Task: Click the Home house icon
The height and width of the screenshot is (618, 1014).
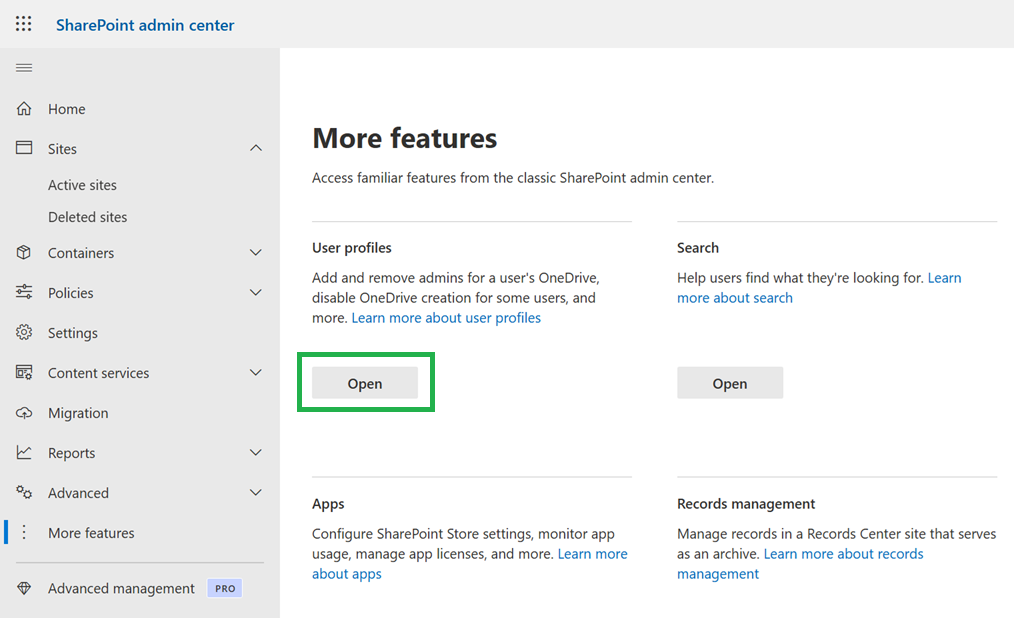Action: tap(24, 109)
